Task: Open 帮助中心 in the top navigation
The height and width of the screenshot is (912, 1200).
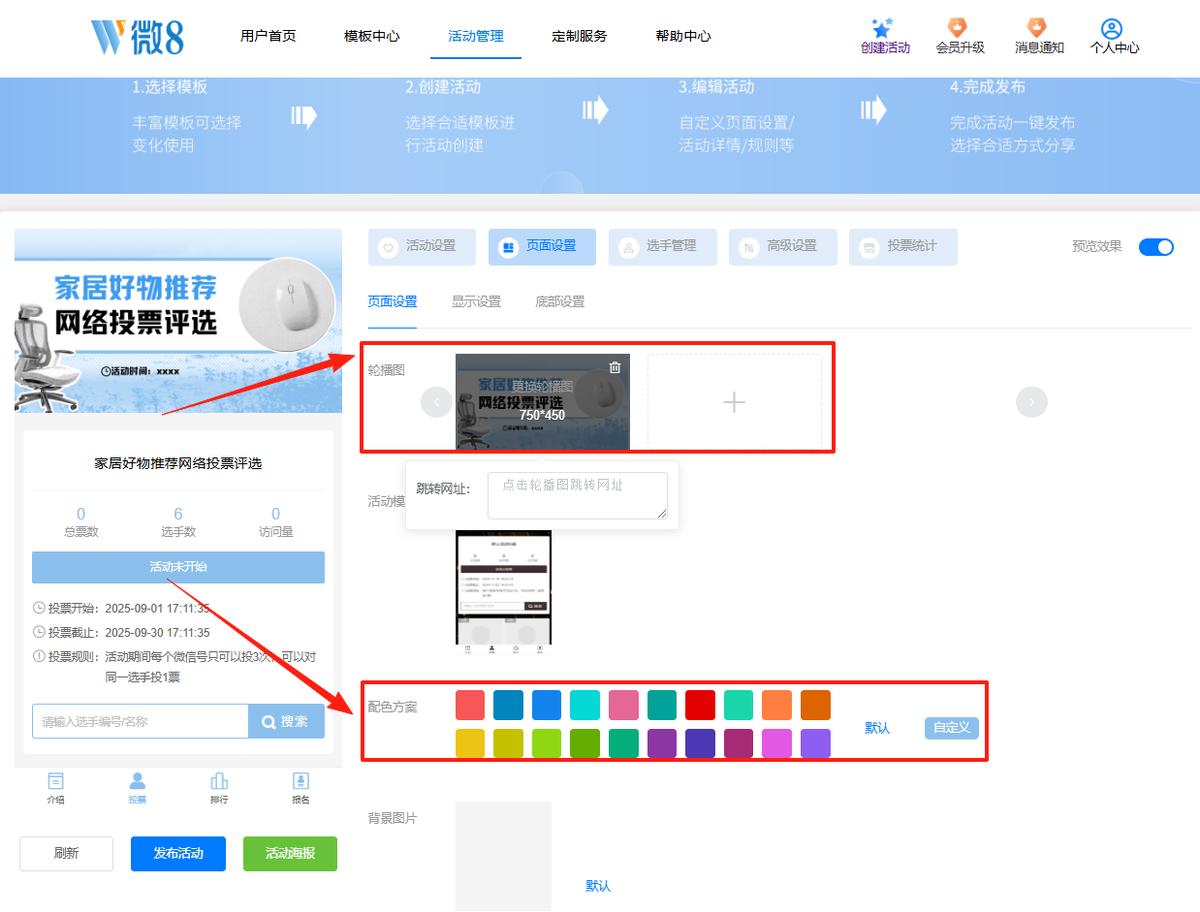Action: (684, 36)
